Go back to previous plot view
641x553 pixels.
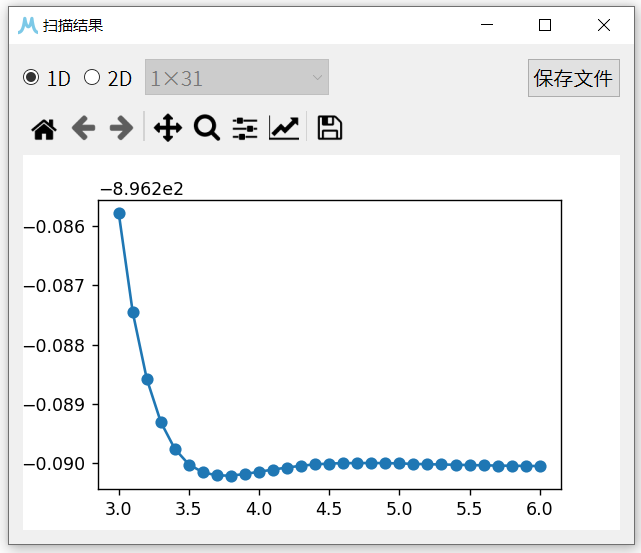click(83, 128)
